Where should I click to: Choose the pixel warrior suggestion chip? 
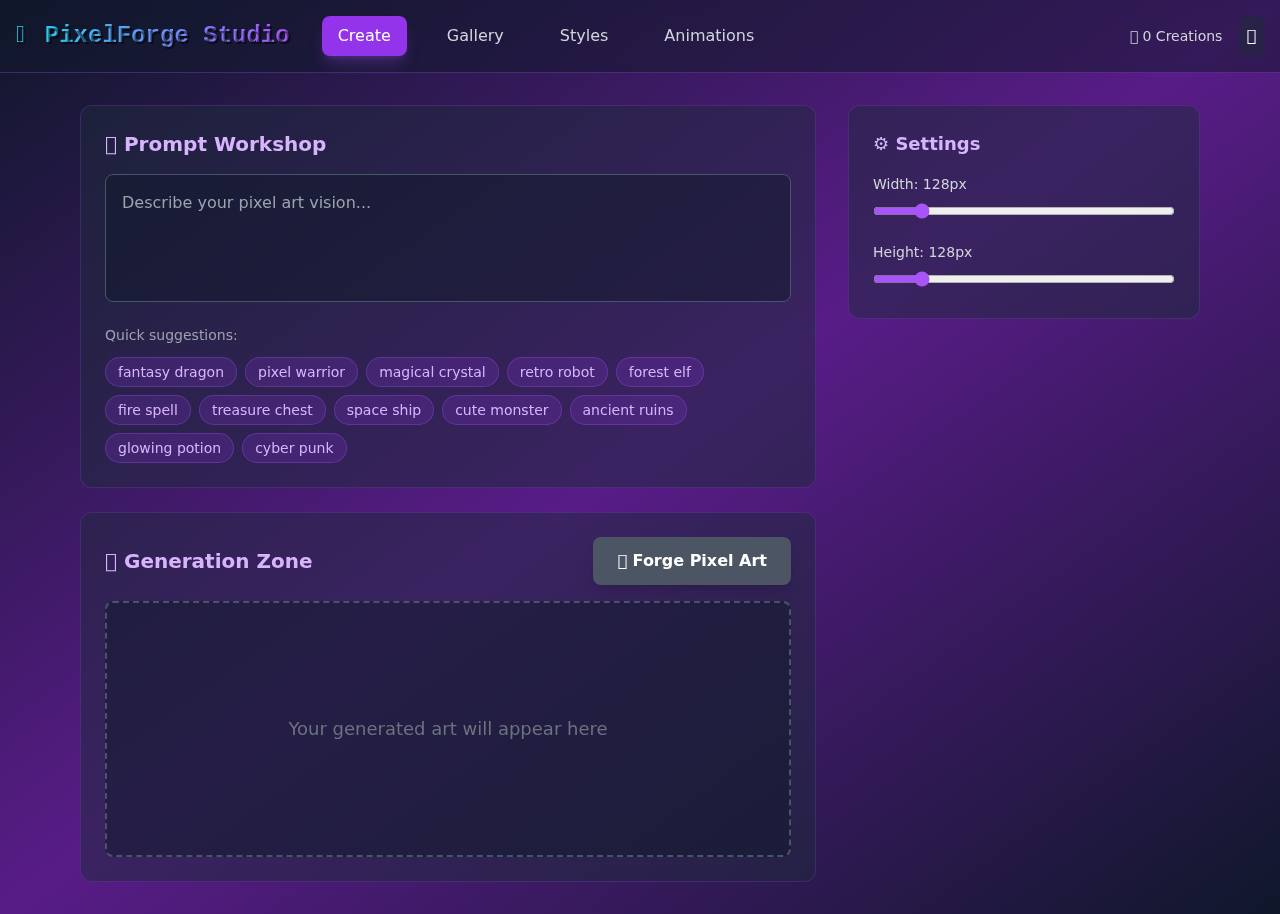pyautogui.click(x=301, y=372)
